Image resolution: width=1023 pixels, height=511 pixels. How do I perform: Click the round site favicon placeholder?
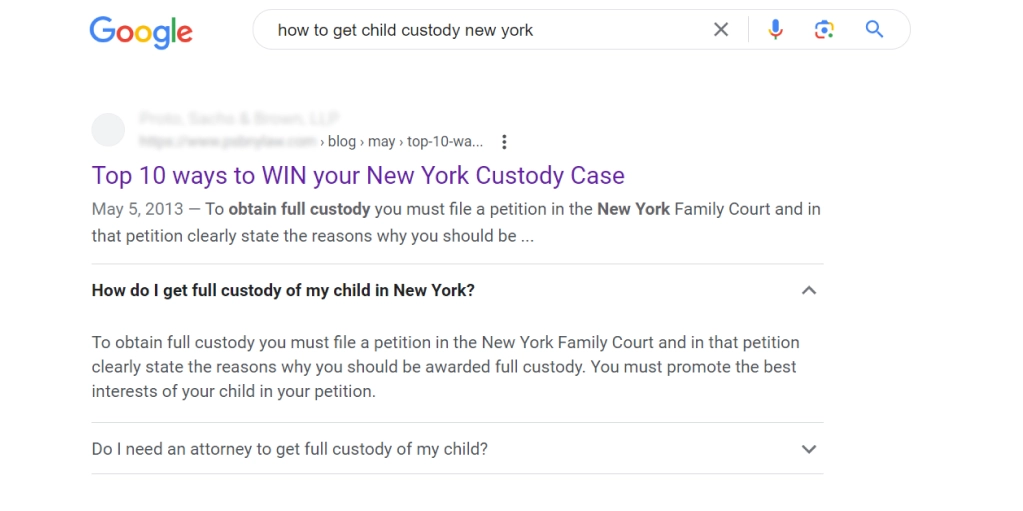tap(108, 130)
